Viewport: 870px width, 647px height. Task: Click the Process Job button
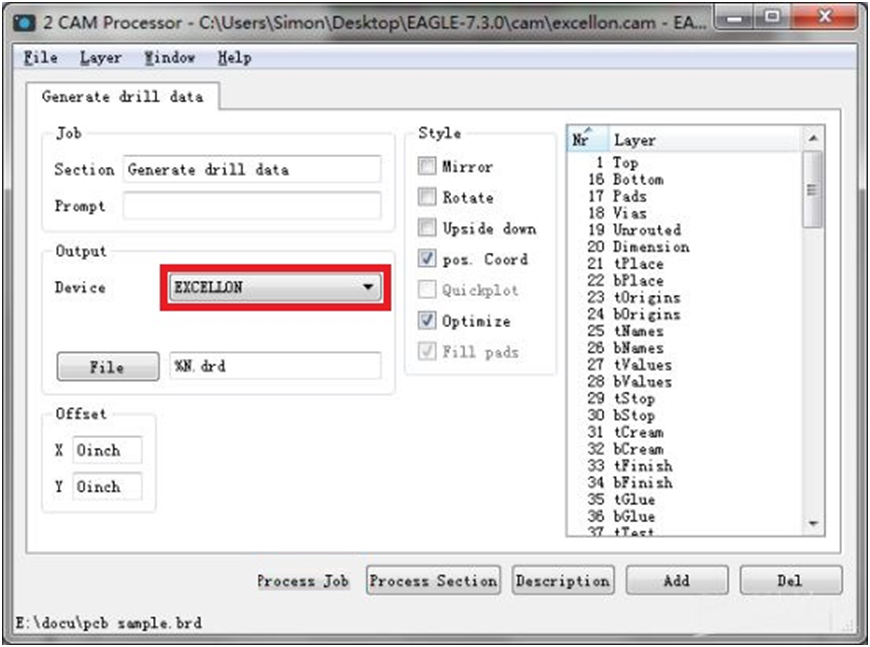tap(303, 581)
